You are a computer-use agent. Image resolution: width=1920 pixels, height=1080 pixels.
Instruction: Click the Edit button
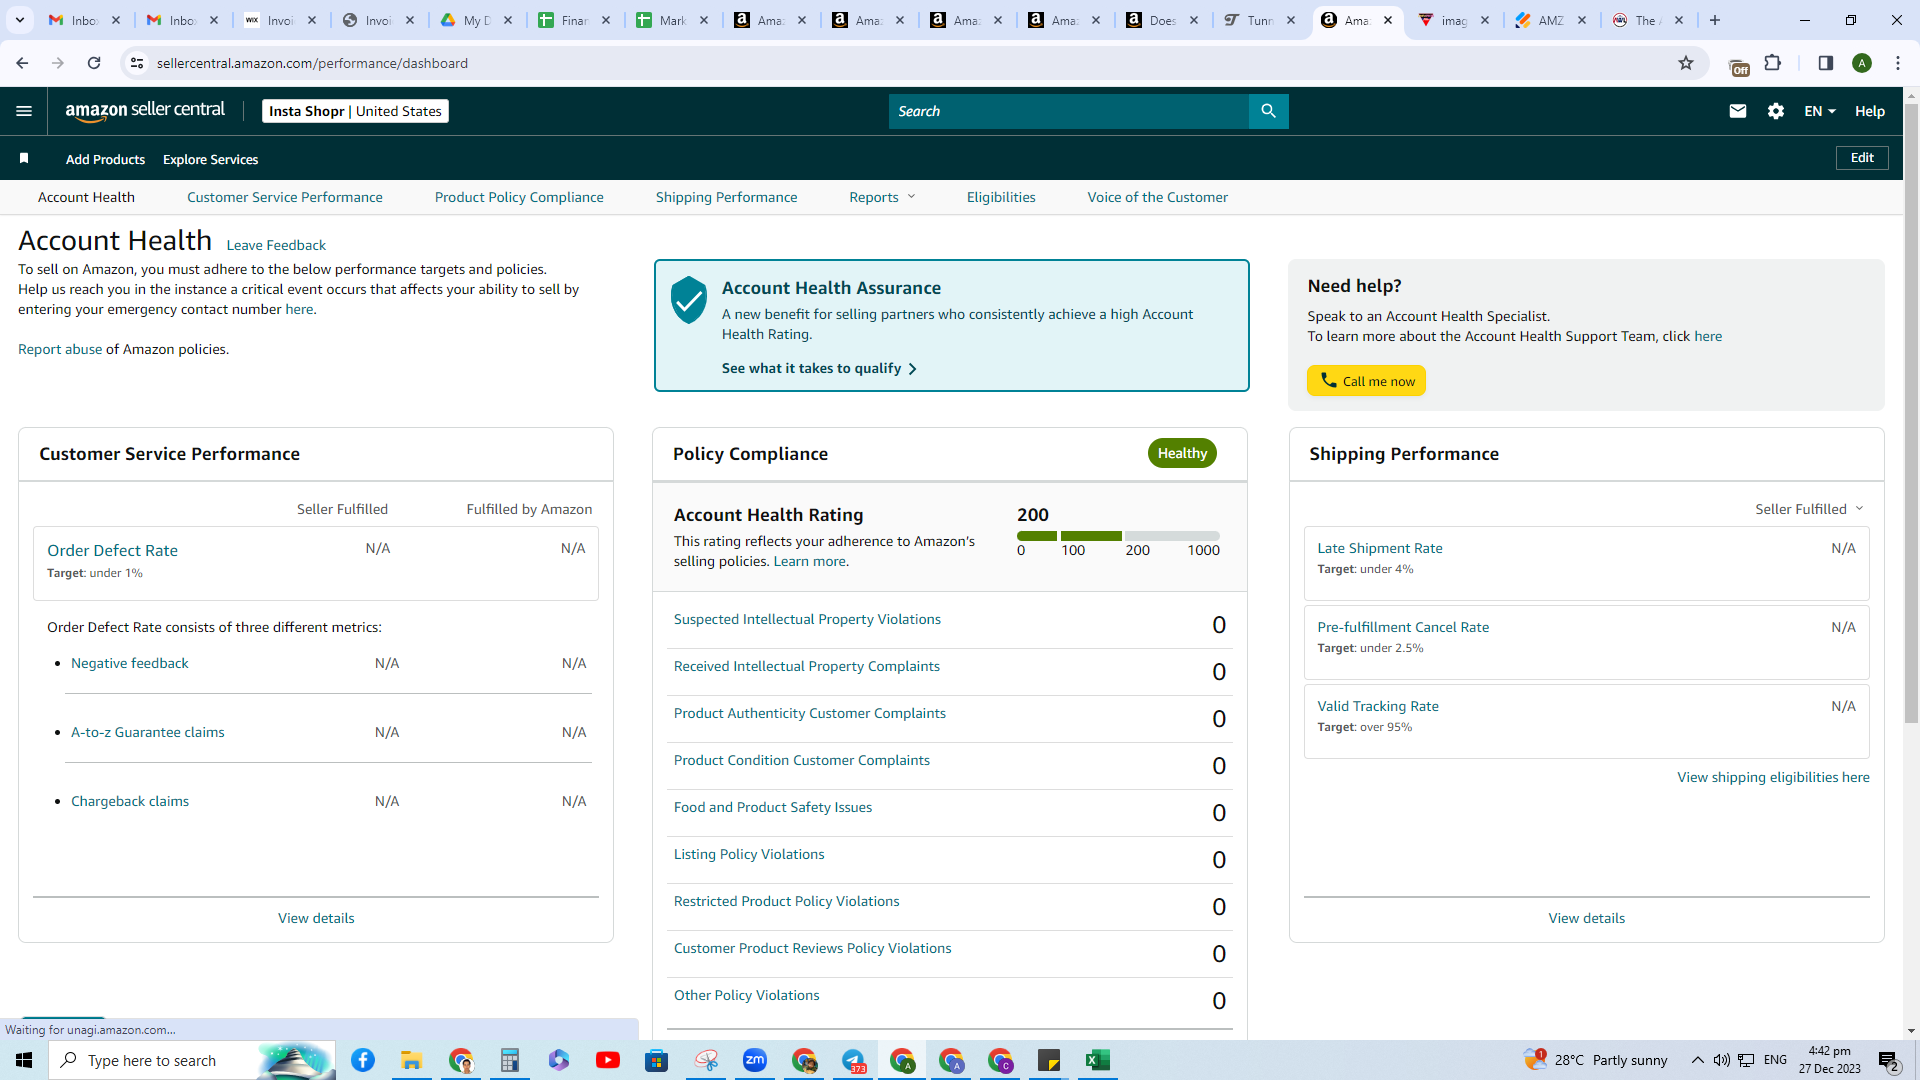click(x=1862, y=158)
